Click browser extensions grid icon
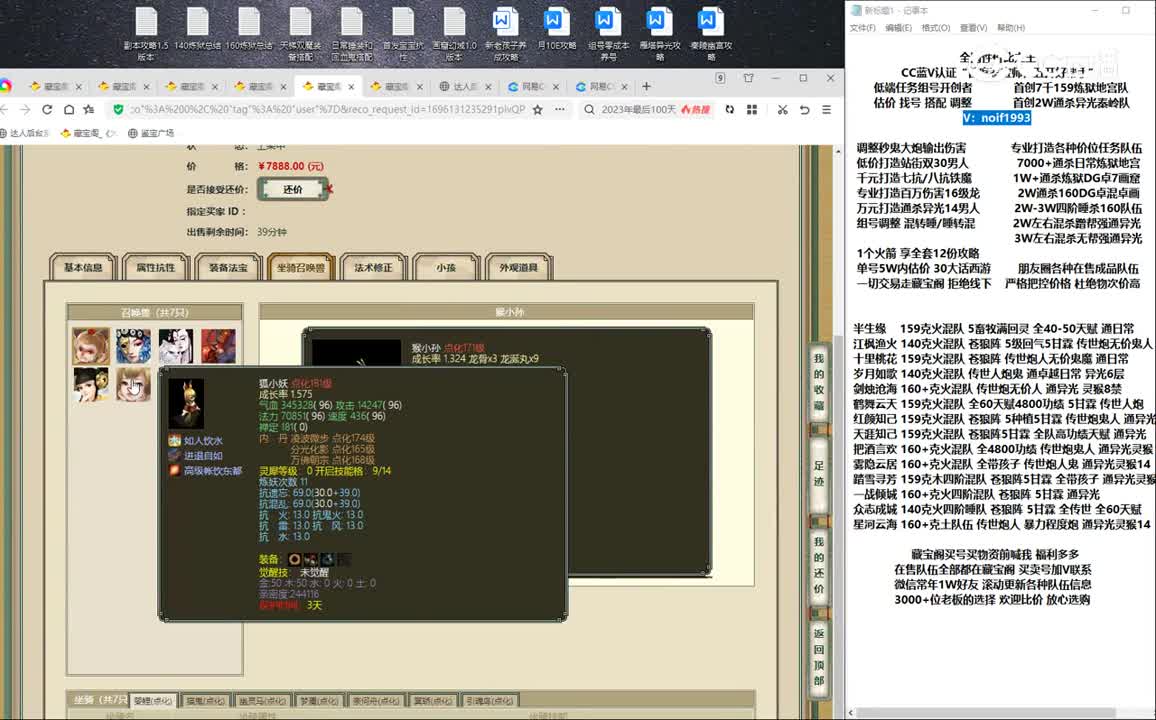 tap(752, 109)
